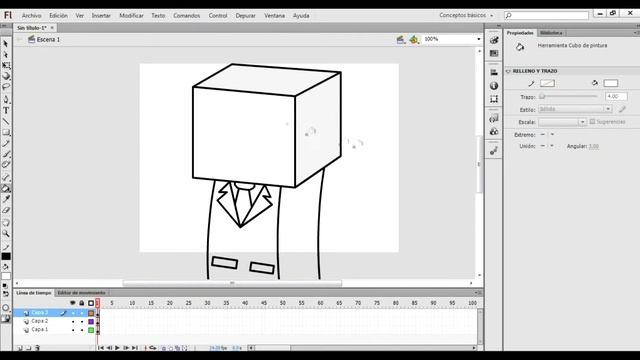Viewport: 640px width, 360px height.
Task: Open the stroke color swatch in Properties
Action: [x=547, y=83]
